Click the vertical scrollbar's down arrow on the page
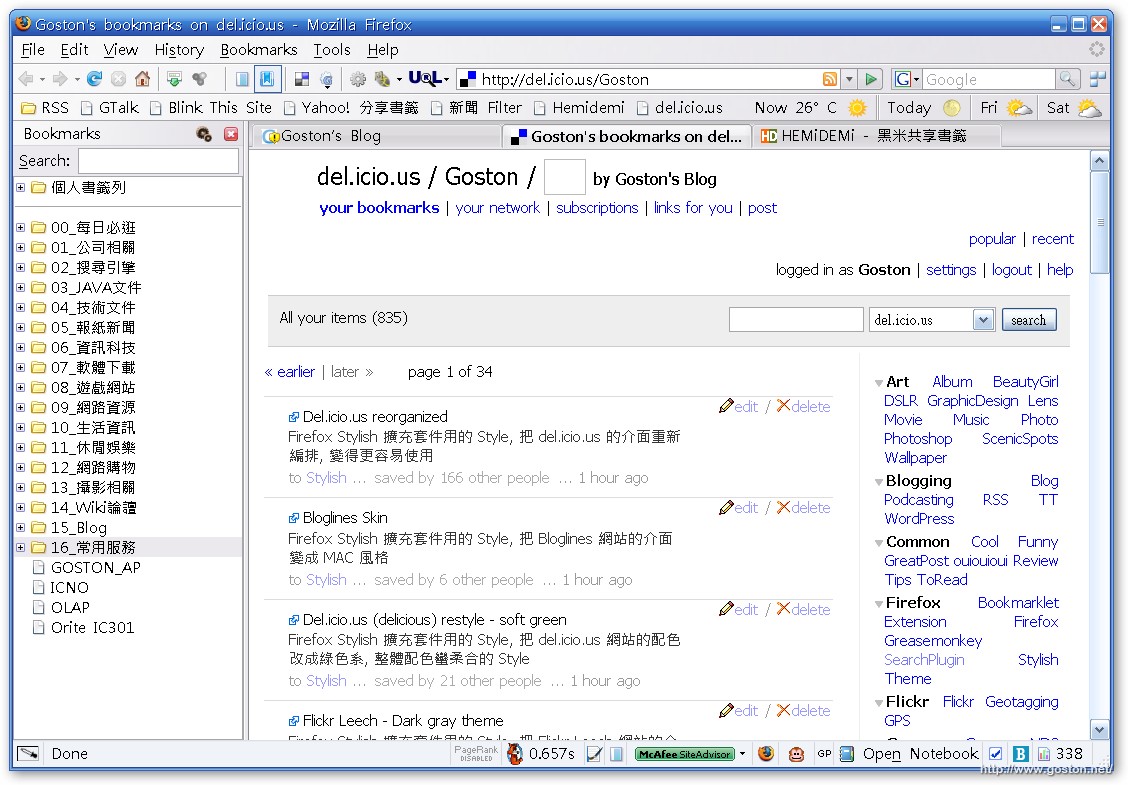Image resolution: width=1128 pixels, height=785 pixels. [1100, 730]
